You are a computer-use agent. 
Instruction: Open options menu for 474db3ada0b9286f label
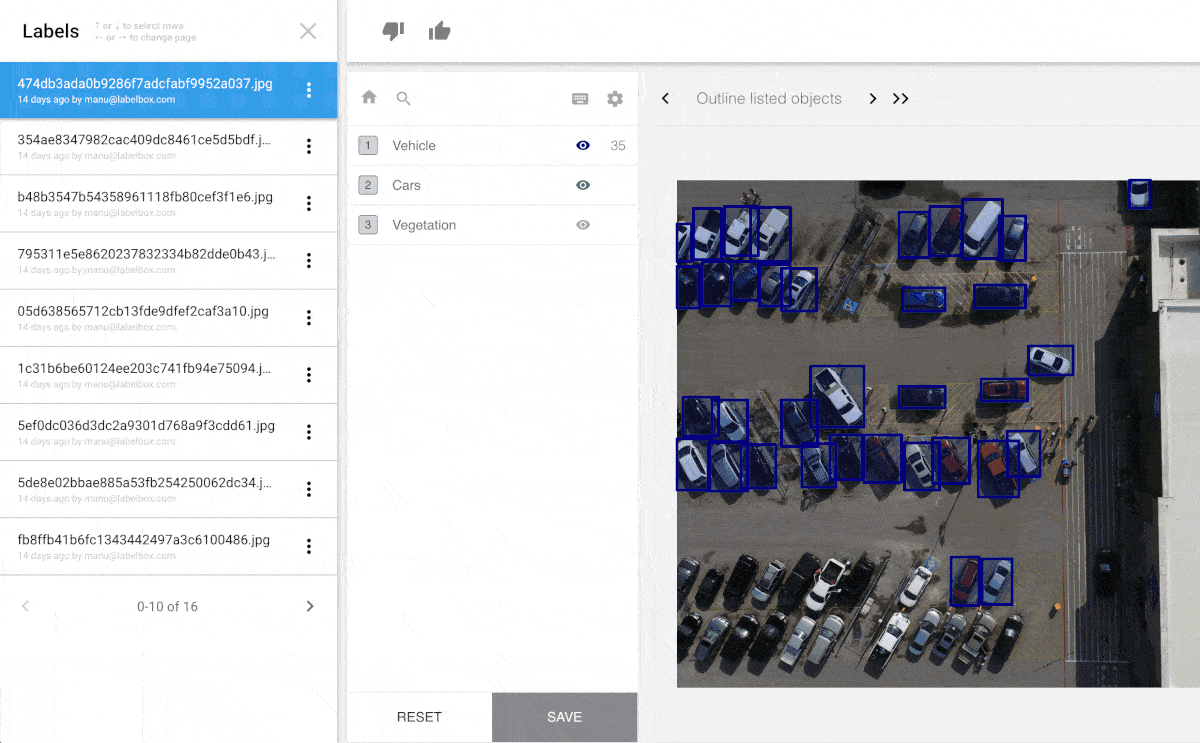click(309, 90)
